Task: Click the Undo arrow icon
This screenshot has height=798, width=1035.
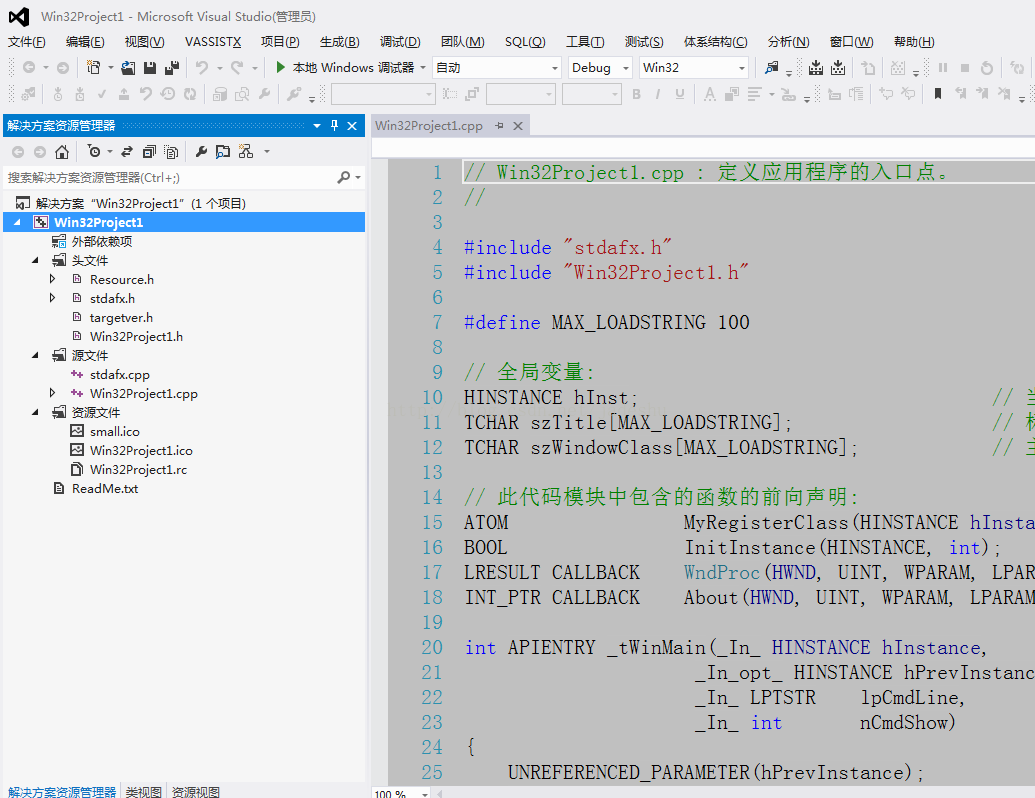Action: click(x=202, y=67)
